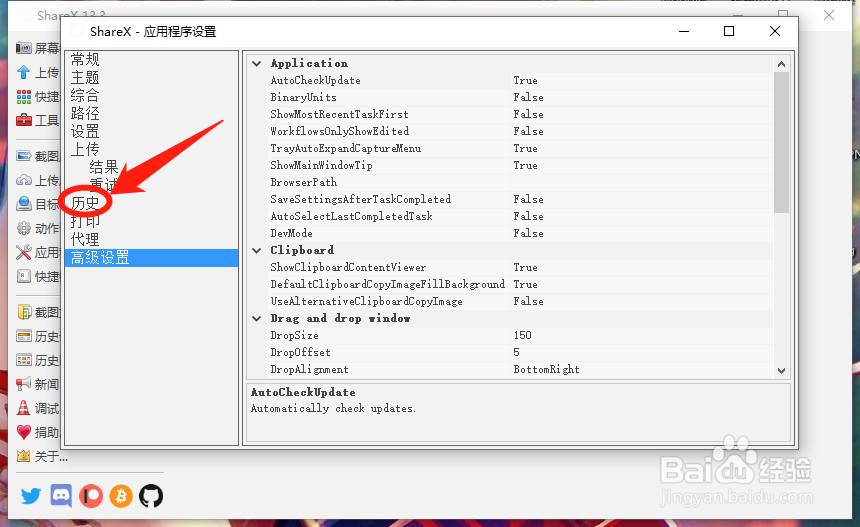Collapse the Clipboard category

(257, 251)
